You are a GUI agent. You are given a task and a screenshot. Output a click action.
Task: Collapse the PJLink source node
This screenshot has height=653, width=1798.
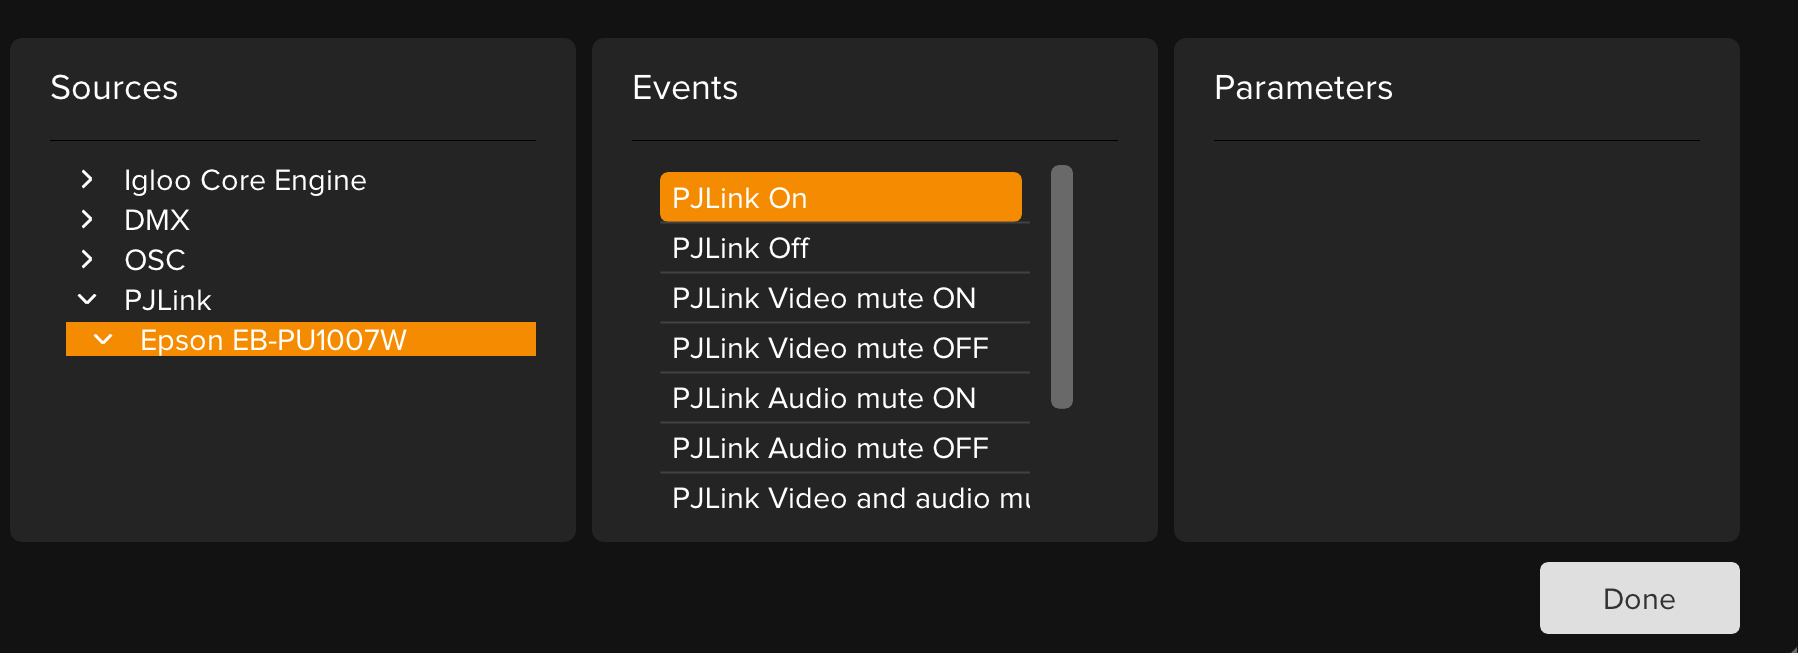pyautogui.click(x=87, y=300)
